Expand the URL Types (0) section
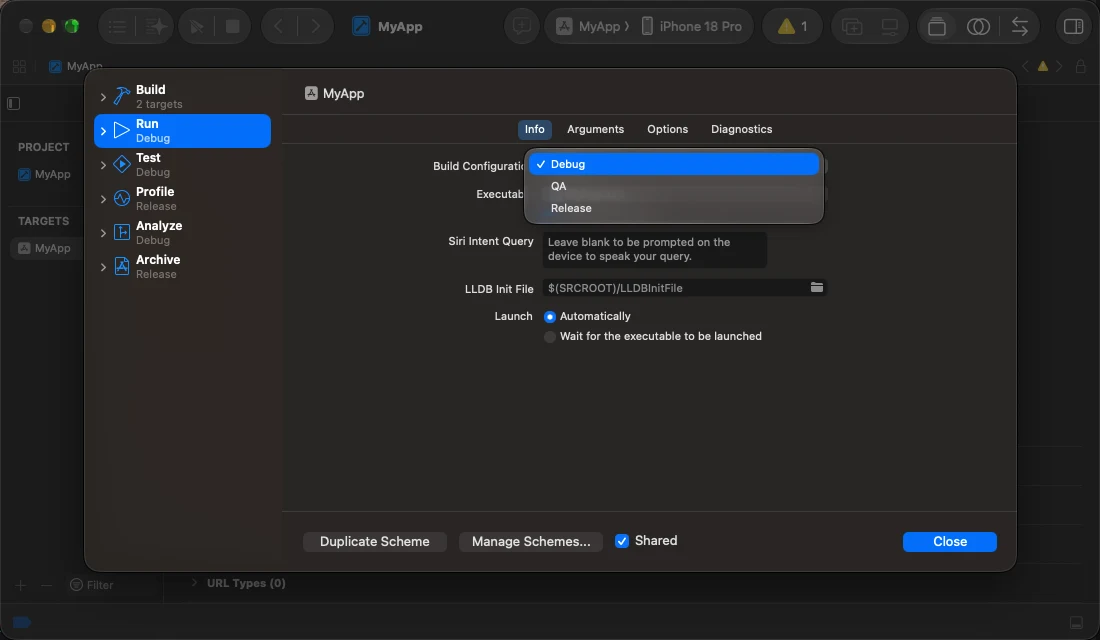This screenshot has width=1100, height=640. [194, 582]
